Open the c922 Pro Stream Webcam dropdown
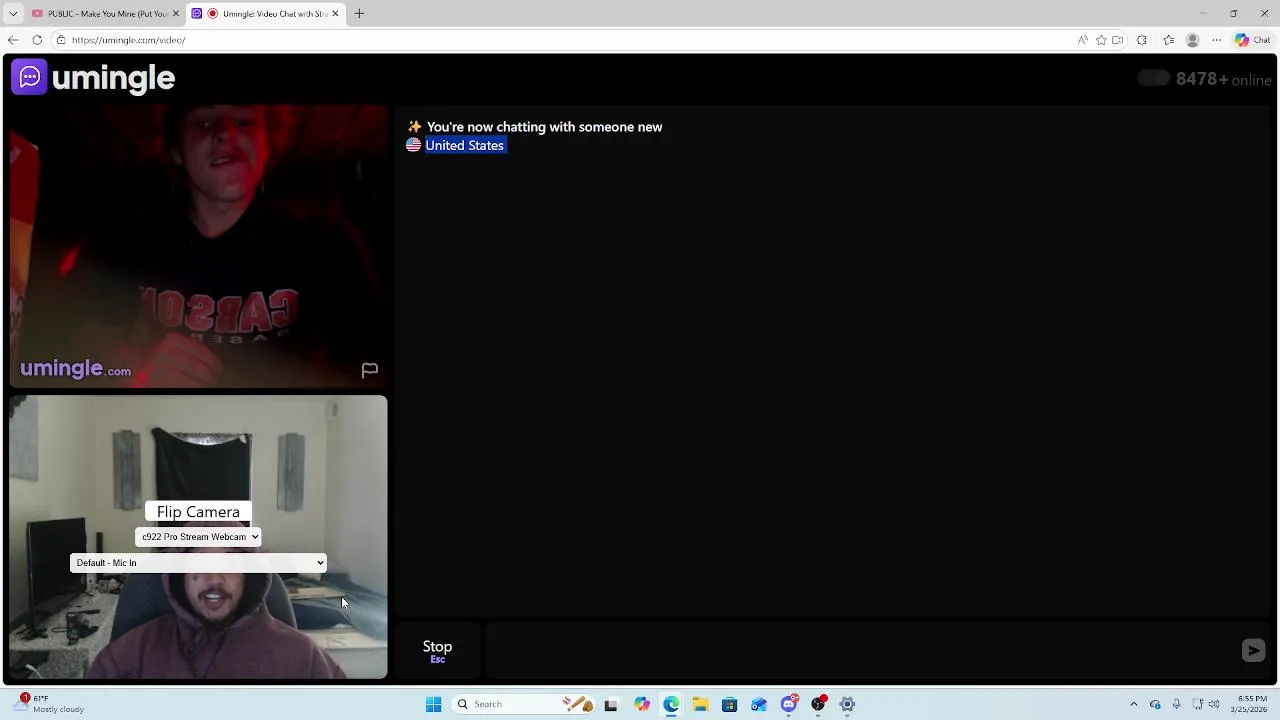The height and width of the screenshot is (720, 1280). 198,537
